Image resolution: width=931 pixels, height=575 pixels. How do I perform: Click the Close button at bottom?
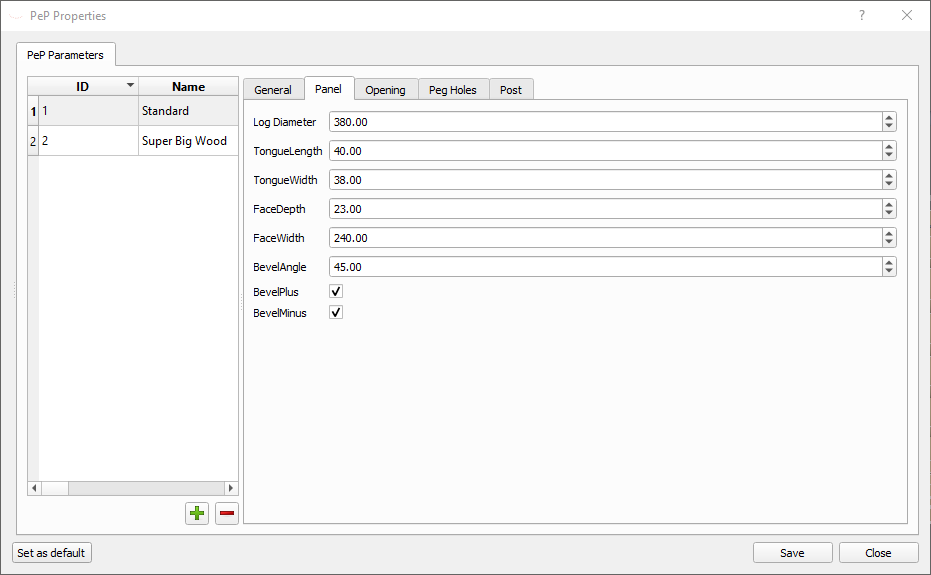coord(878,553)
